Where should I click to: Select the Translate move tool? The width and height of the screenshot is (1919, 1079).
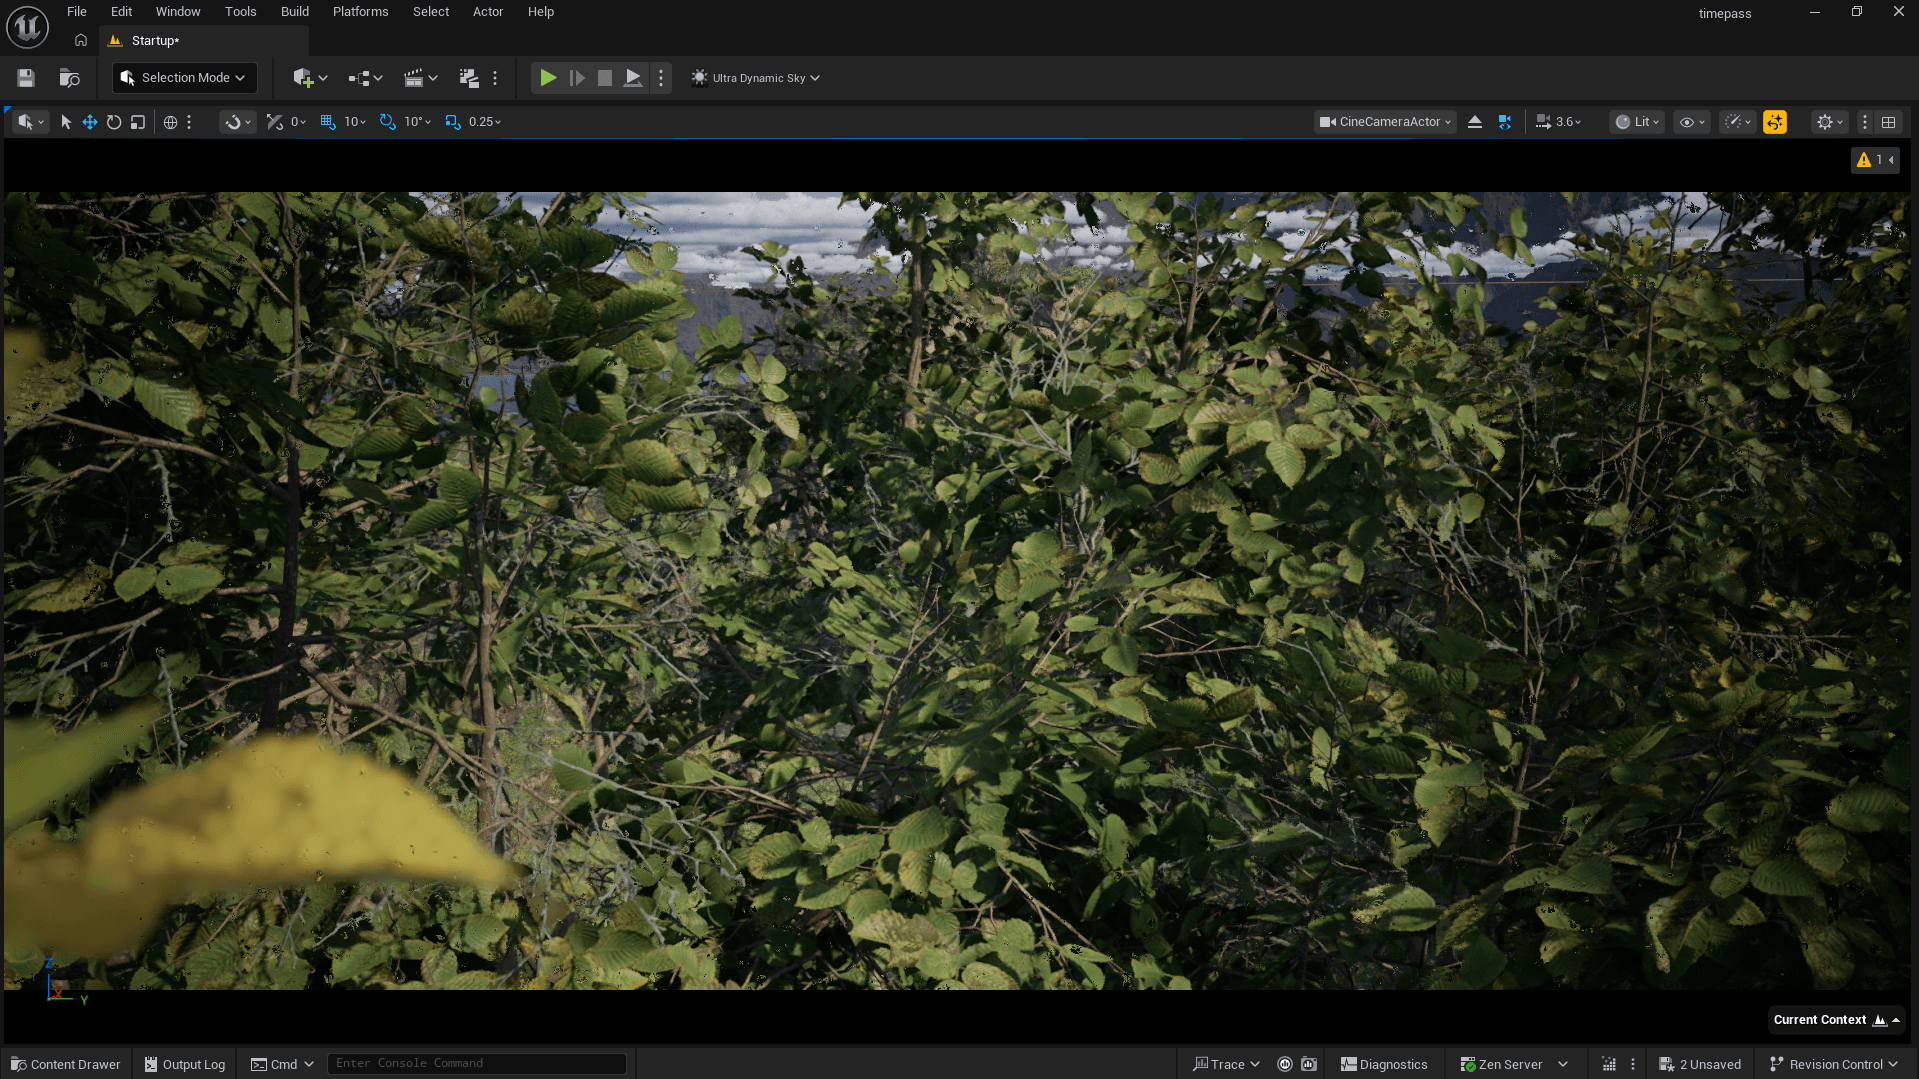(90, 122)
